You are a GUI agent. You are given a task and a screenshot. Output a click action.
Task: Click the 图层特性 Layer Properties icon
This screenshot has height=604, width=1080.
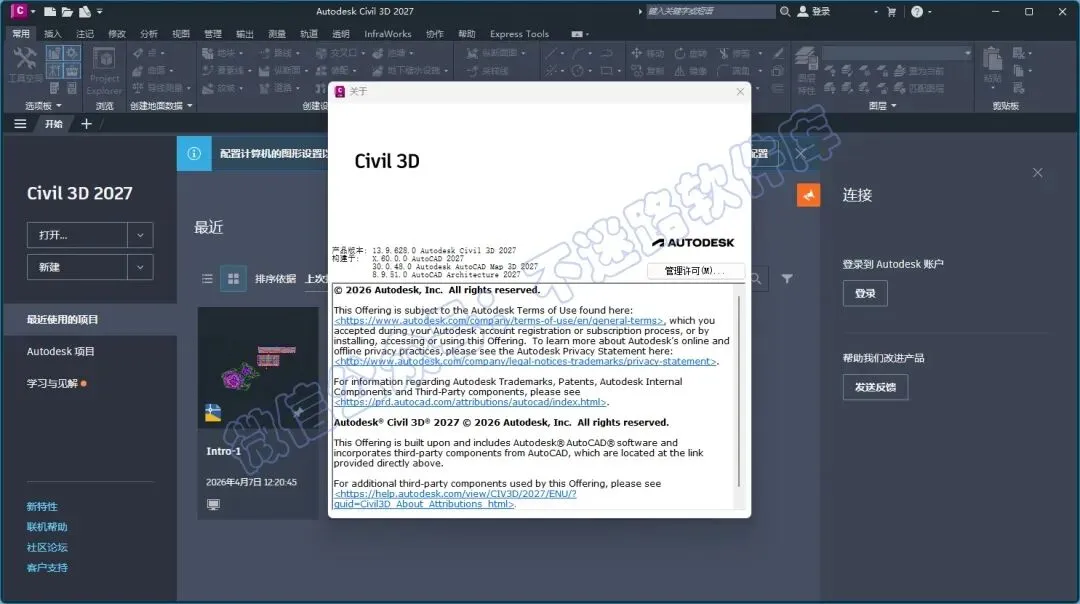806,58
